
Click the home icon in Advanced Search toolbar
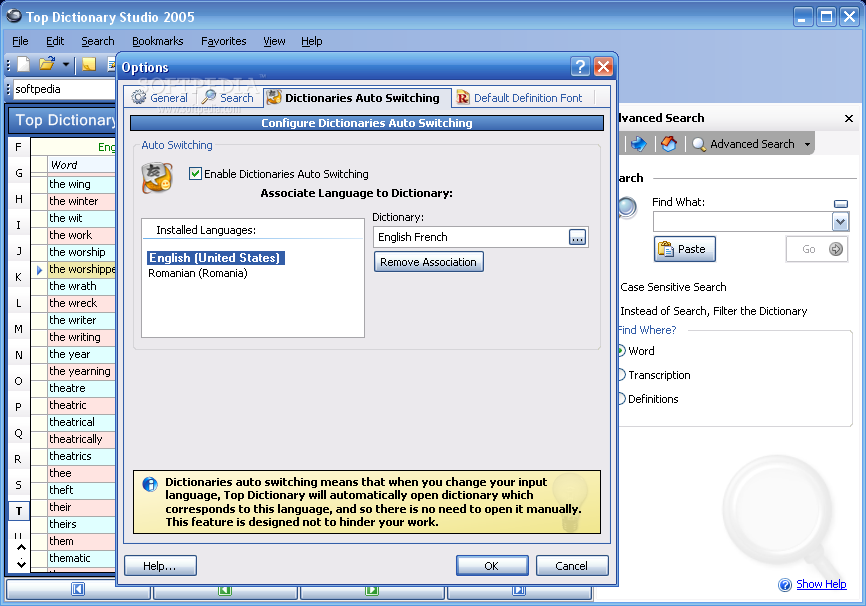669,144
